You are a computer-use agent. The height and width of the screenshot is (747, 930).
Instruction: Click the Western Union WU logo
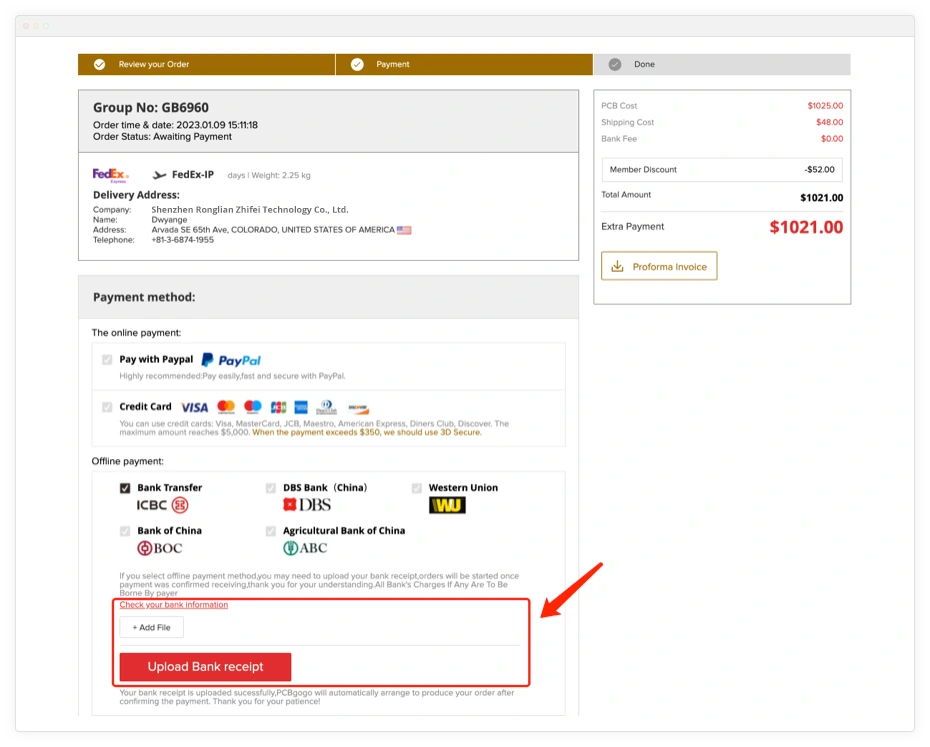pos(447,505)
